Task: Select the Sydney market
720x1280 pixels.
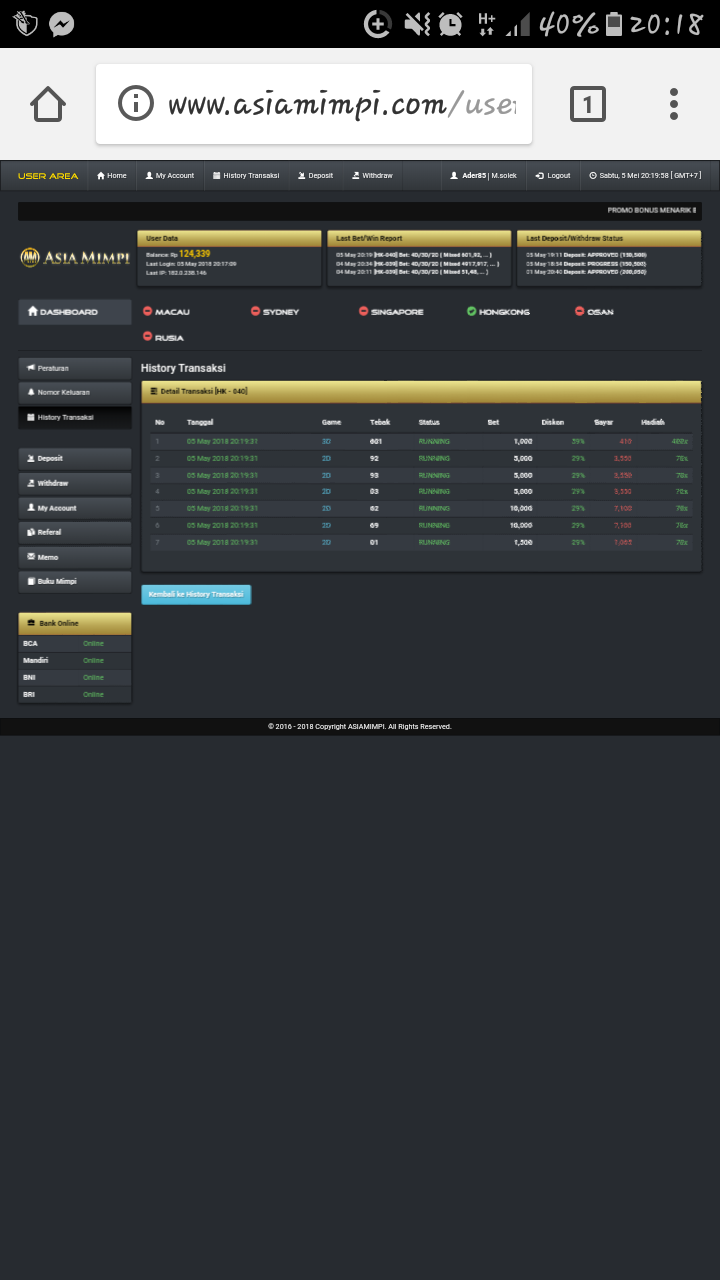Action: 275,312
